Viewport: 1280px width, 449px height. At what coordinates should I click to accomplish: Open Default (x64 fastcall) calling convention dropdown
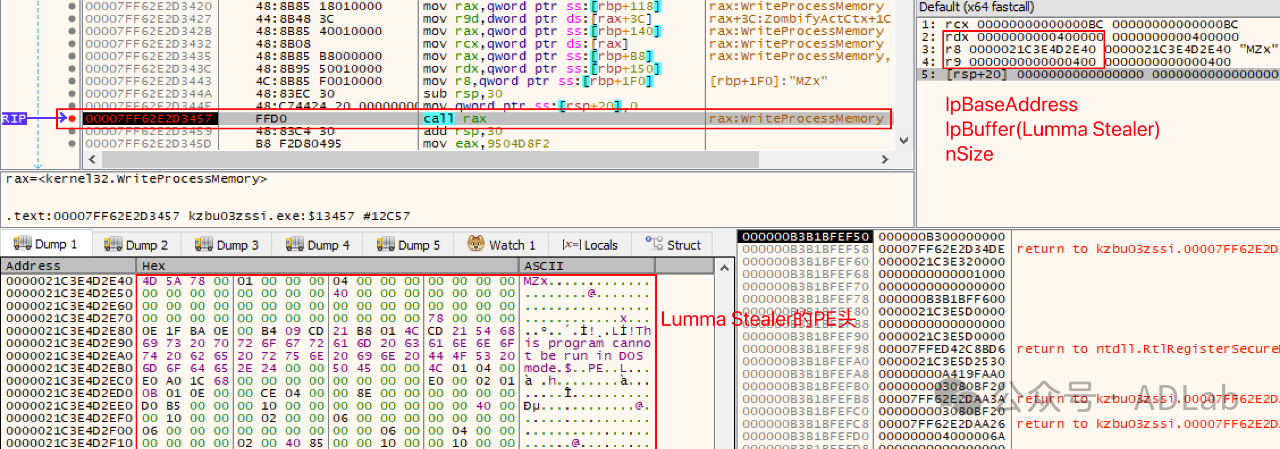[x=1000, y=7]
